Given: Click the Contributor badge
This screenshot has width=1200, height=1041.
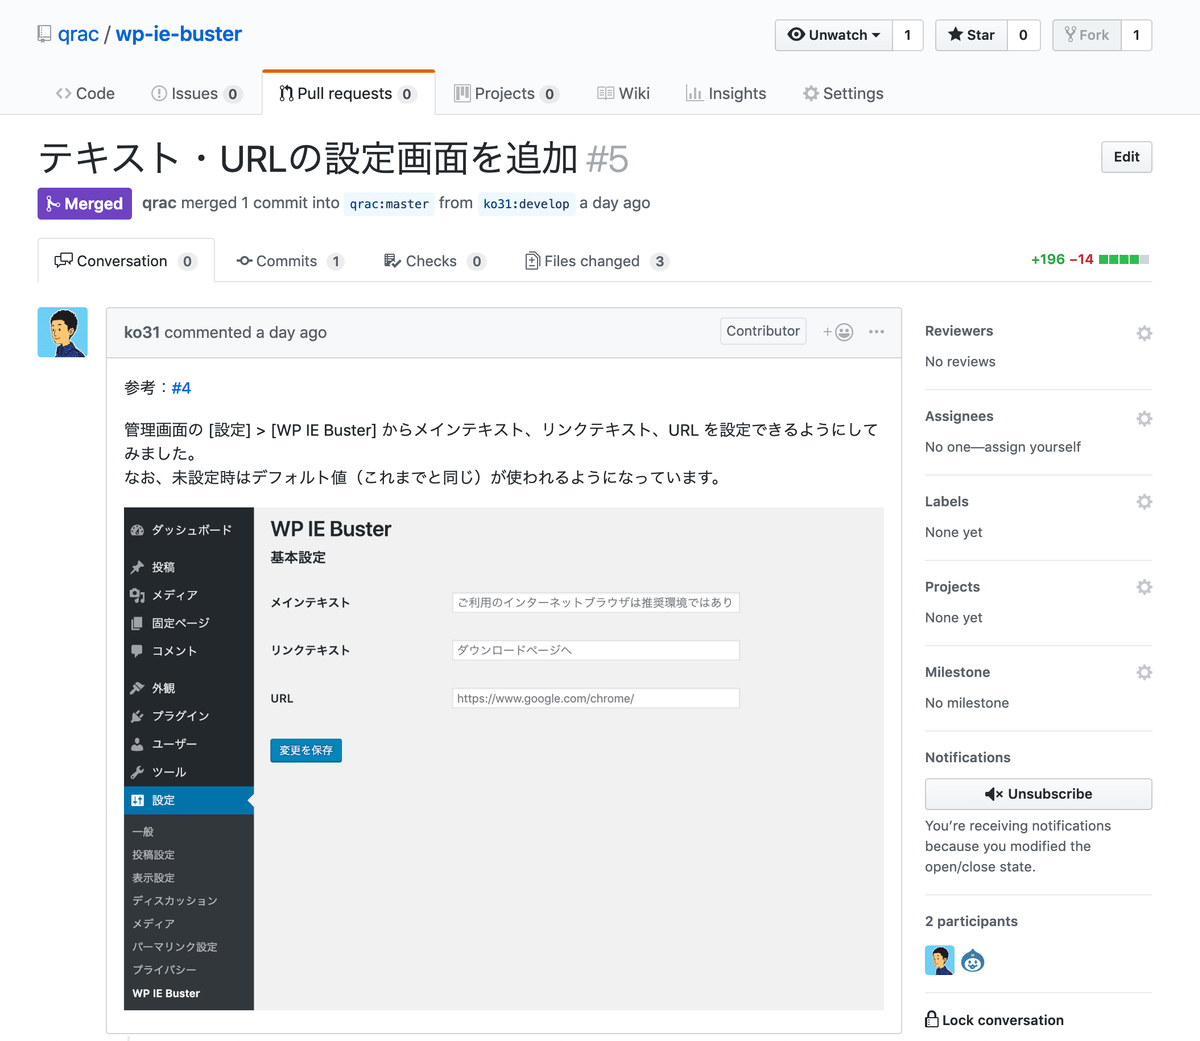Looking at the screenshot, I should (x=763, y=331).
